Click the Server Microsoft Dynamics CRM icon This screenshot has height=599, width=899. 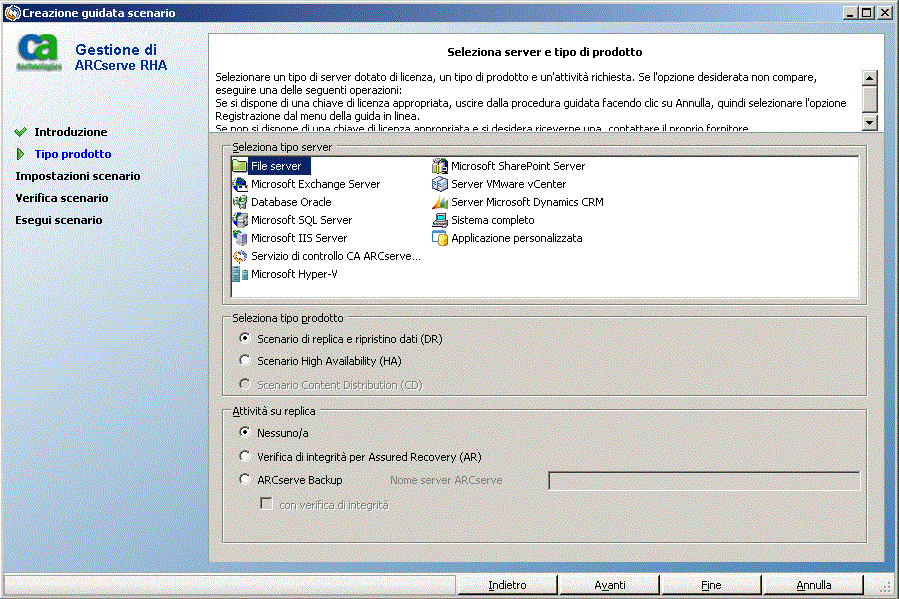click(440, 202)
